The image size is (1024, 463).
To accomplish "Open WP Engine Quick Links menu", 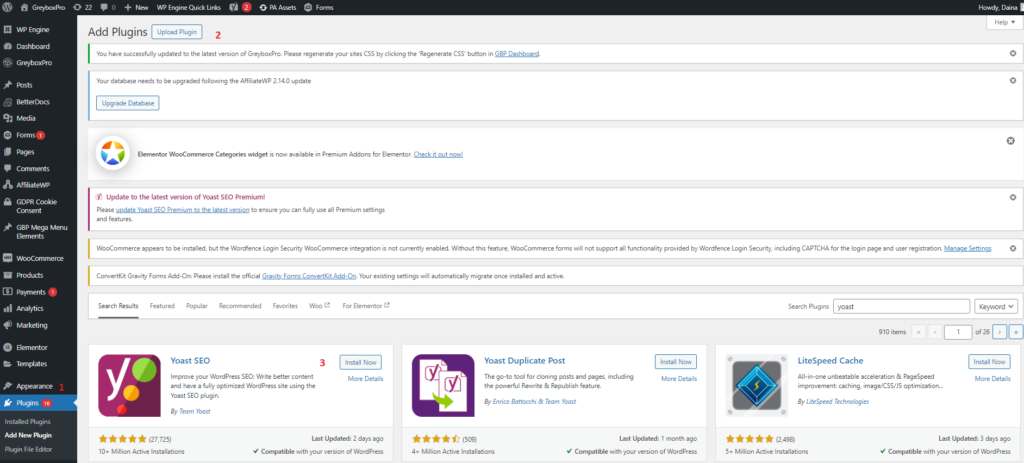I will tap(189, 7).
